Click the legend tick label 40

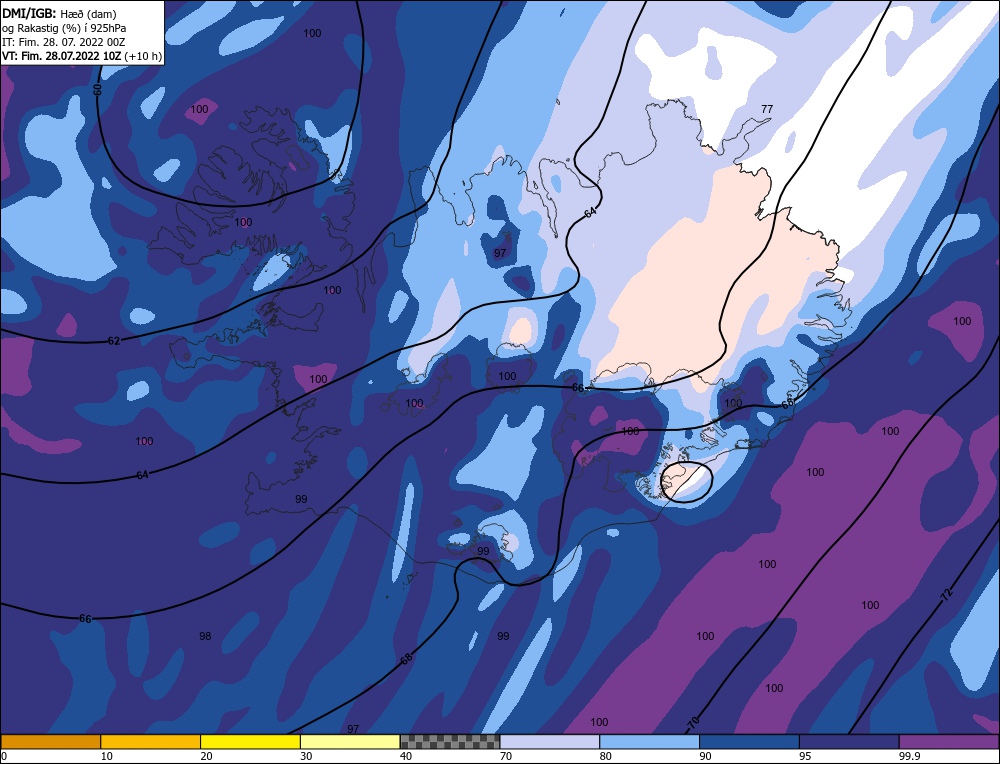(x=406, y=756)
